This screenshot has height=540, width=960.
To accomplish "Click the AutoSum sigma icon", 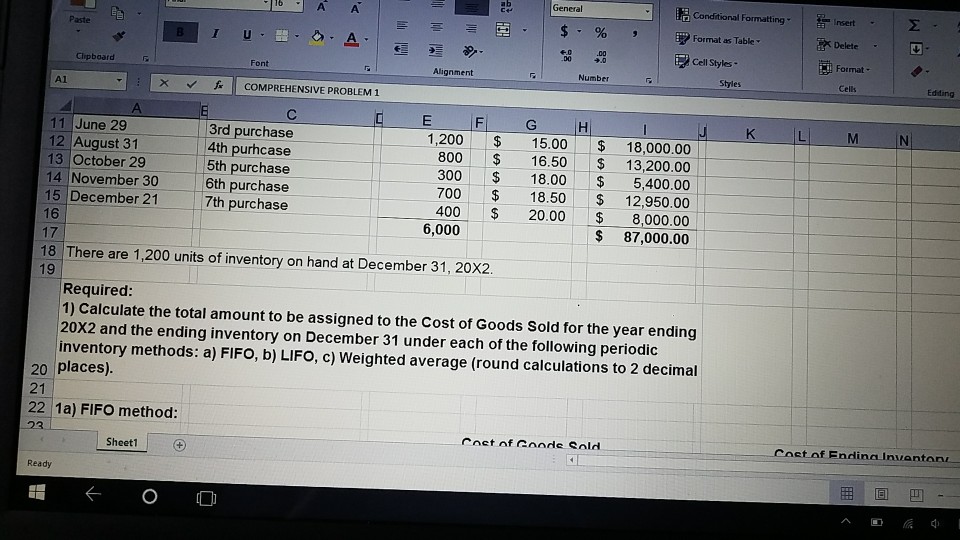I will coord(913,25).
